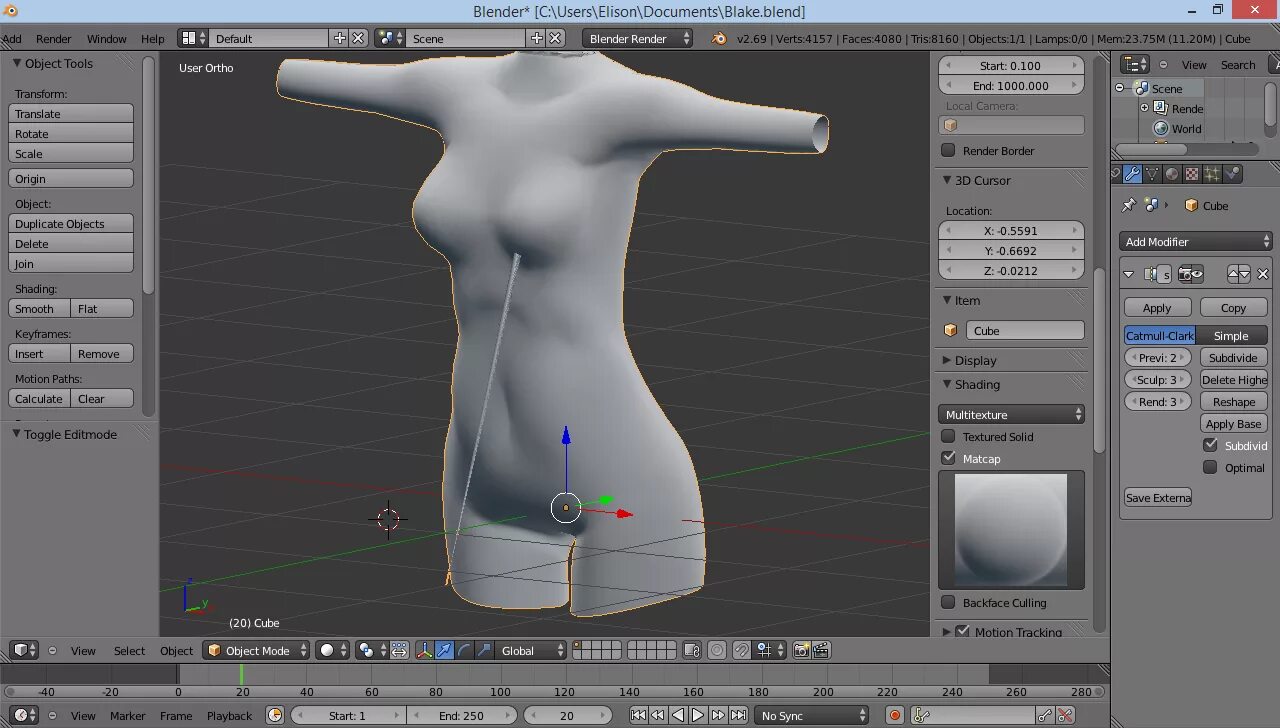Uncheck the Matcap checkbox

[949, 458]
